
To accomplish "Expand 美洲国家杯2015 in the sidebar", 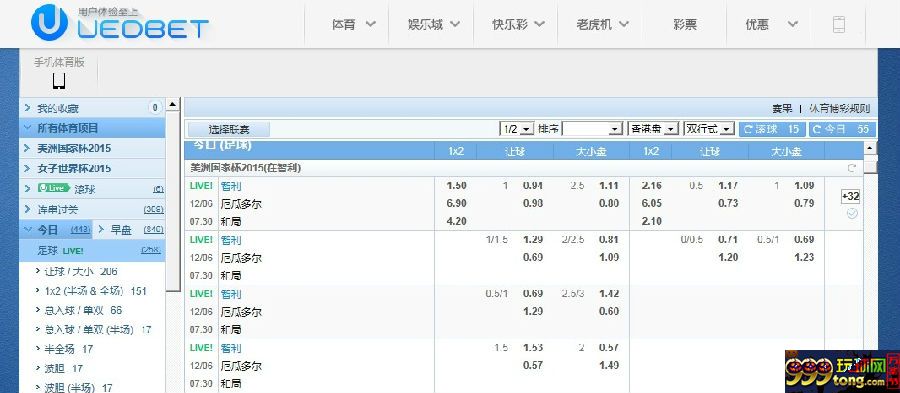I will pos(92,148).
